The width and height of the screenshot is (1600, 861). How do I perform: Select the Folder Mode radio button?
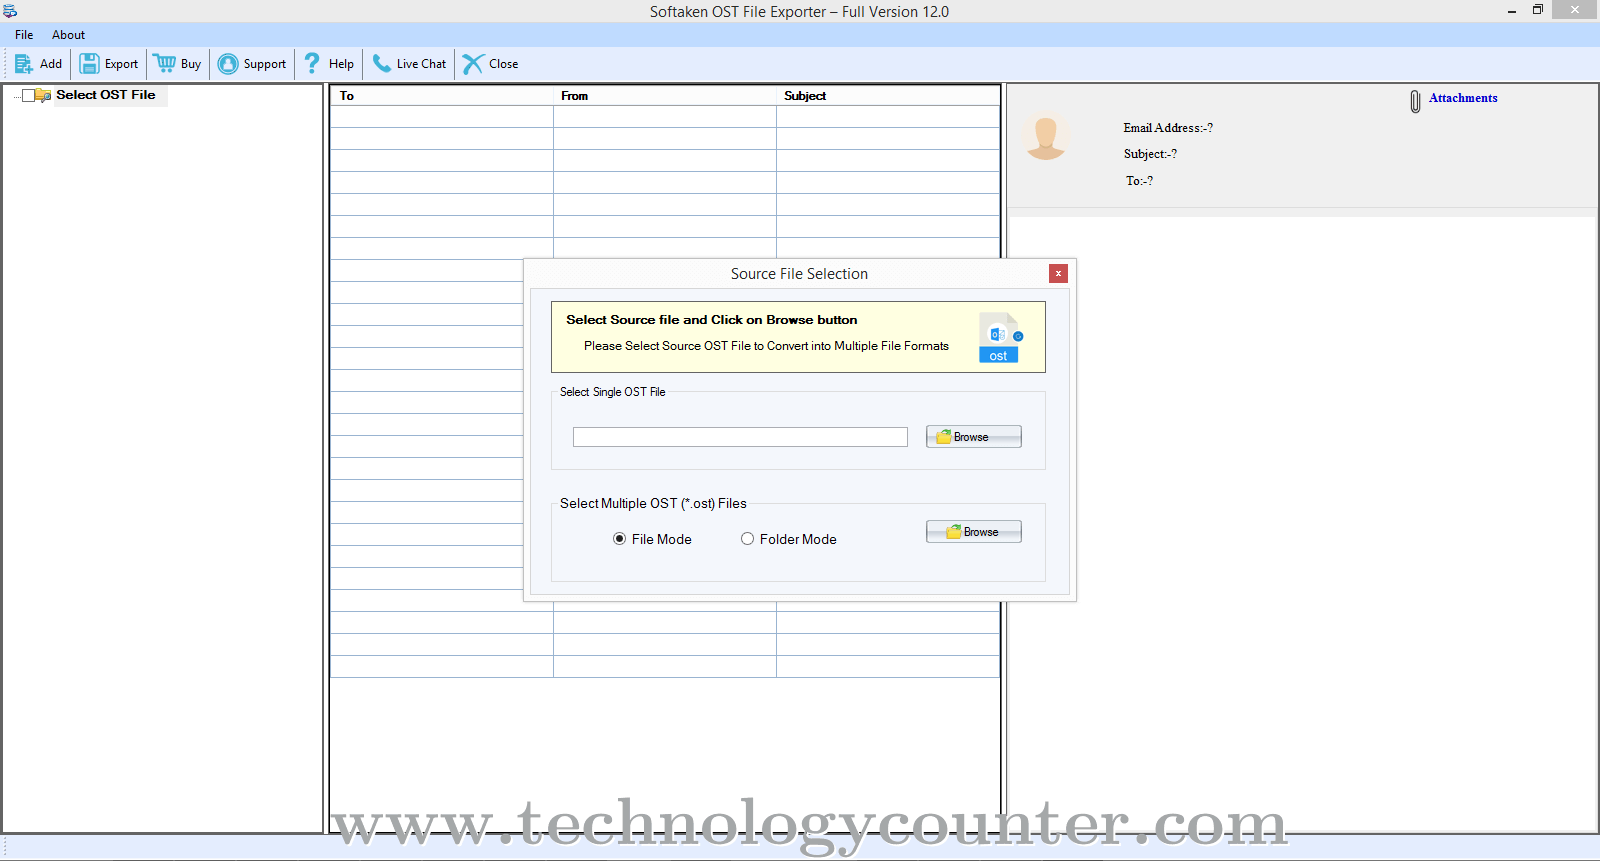coord(747,539)
